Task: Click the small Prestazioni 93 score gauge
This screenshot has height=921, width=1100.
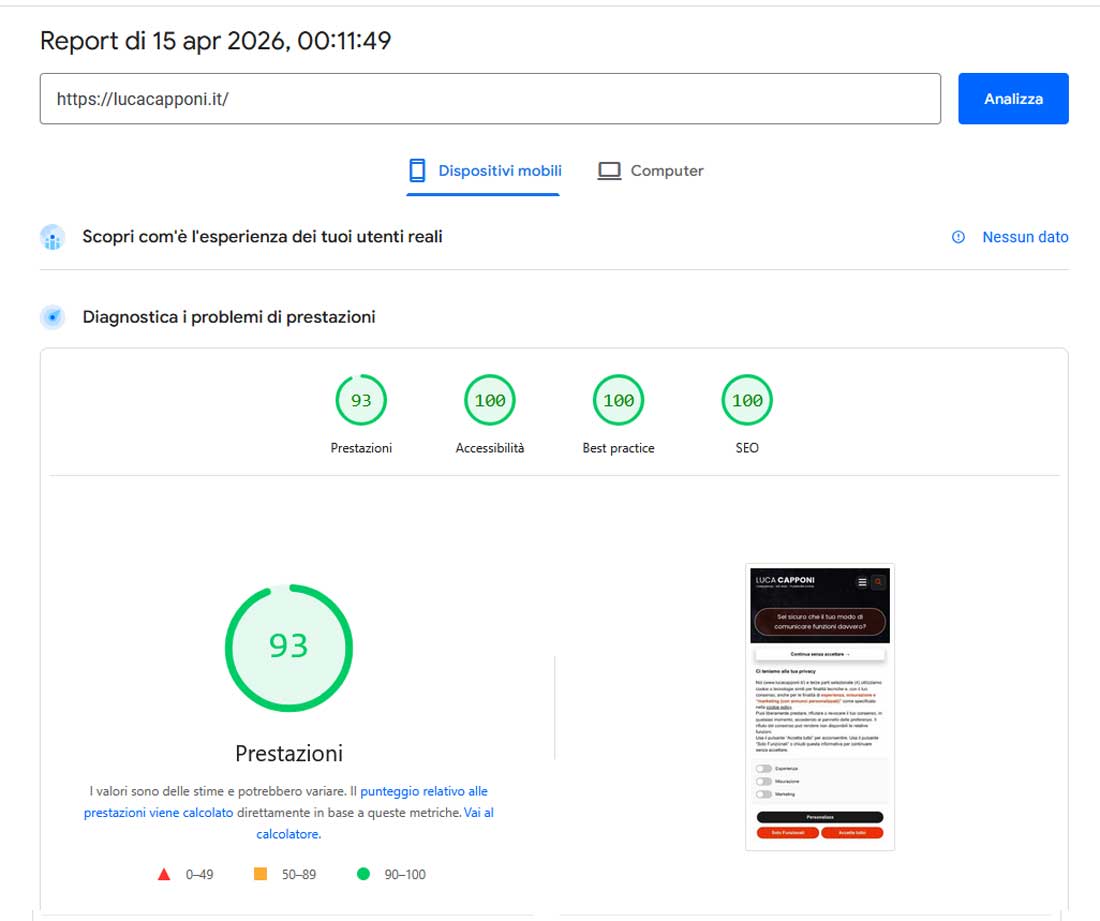Action: click(361, 401)
